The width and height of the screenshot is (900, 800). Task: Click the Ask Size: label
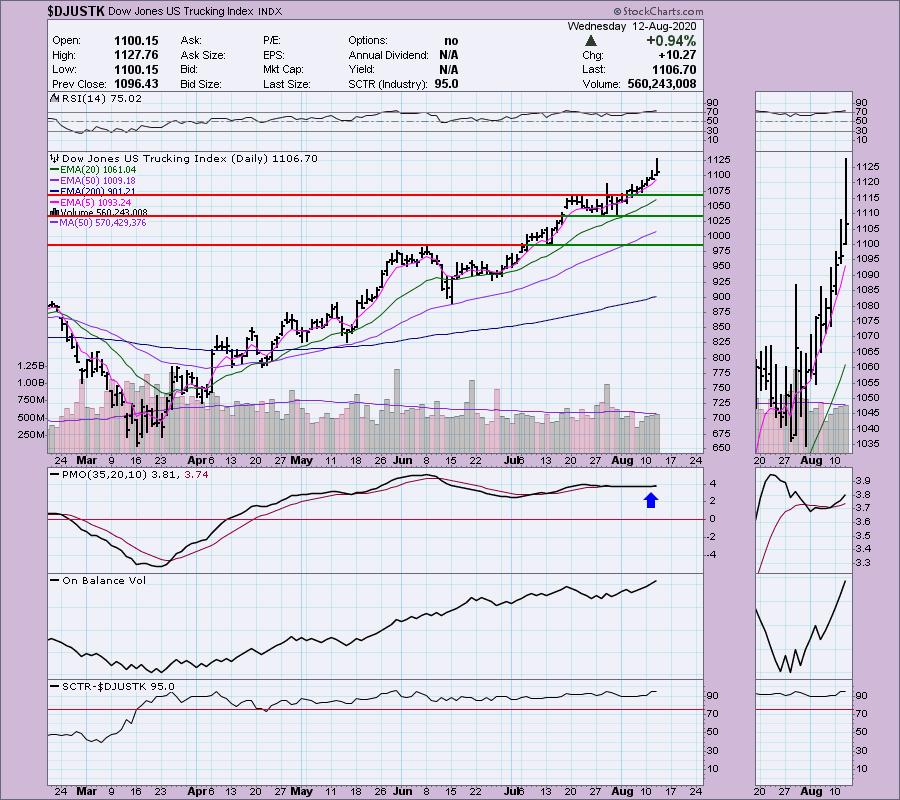(x=203, y=55)
